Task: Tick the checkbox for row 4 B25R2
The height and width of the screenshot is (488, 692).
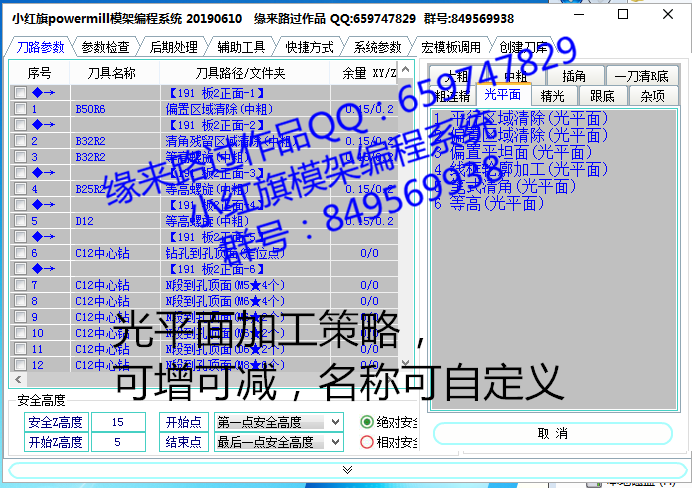Action: [20, 189]
